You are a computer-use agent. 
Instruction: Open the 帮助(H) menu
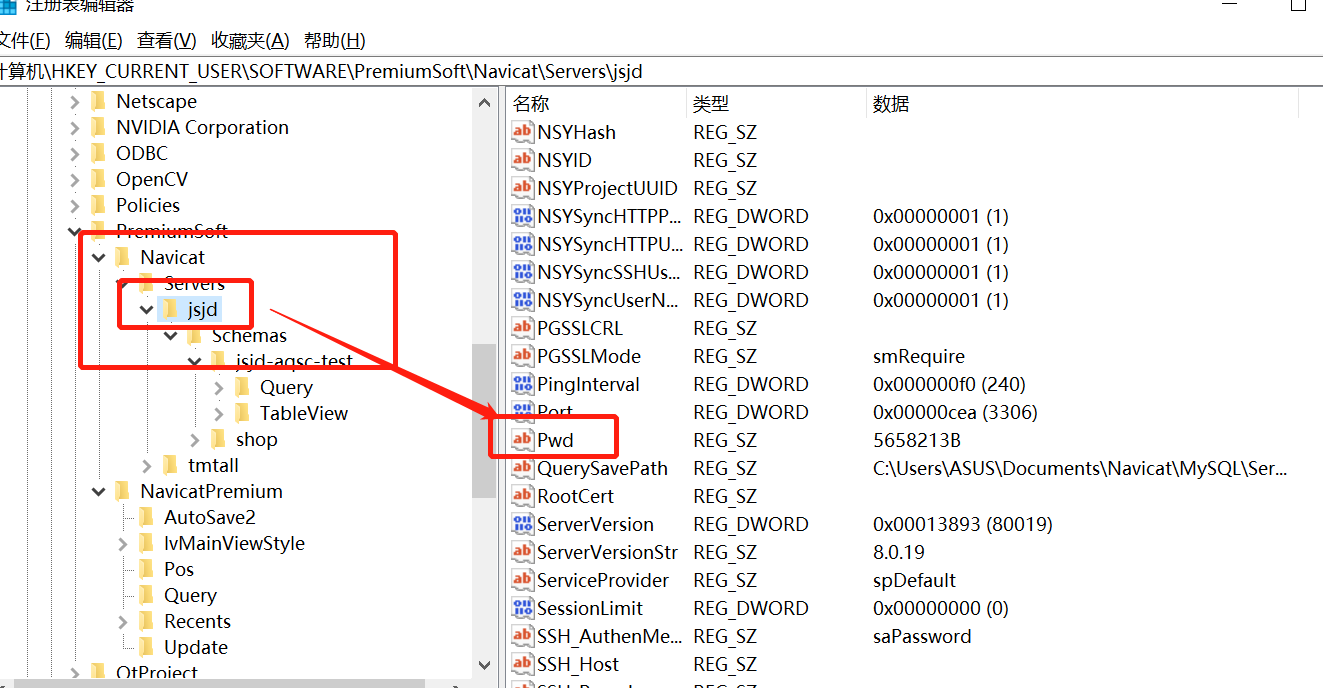pyautogui.click(x=334, y=41)
